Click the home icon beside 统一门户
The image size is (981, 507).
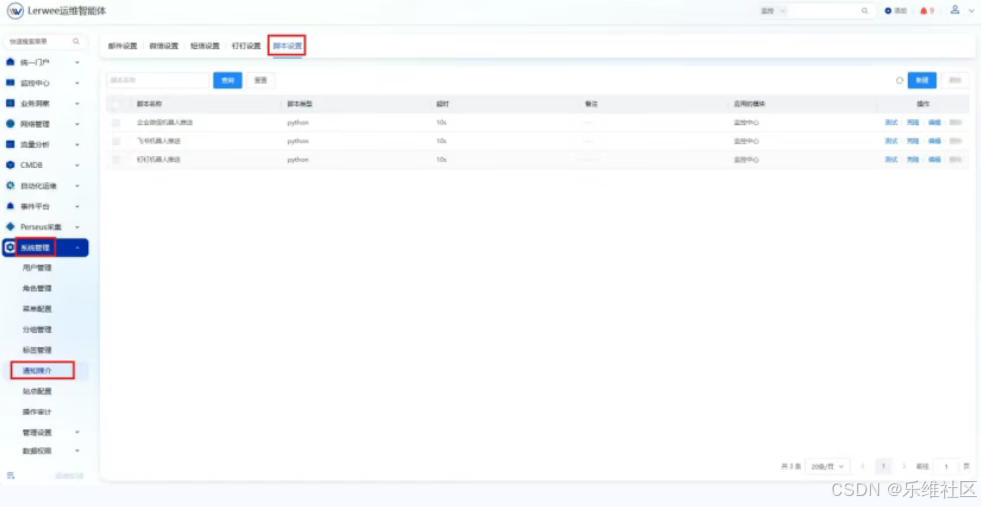(10, 62)
